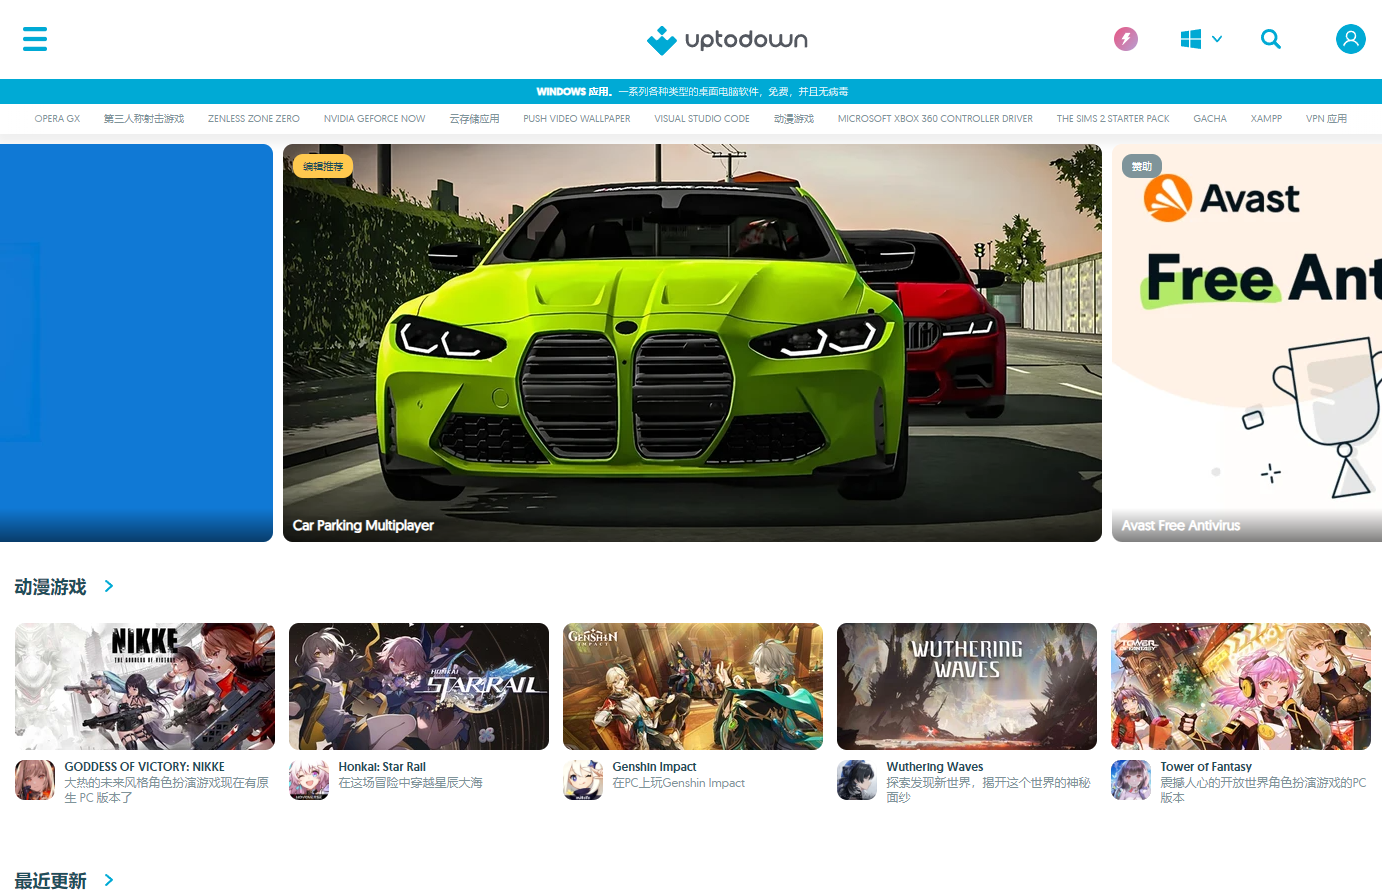Open the Zenless Zone Zero link
The height and width of the screenshot is (896, 1382).
click(x=254, y=119)
